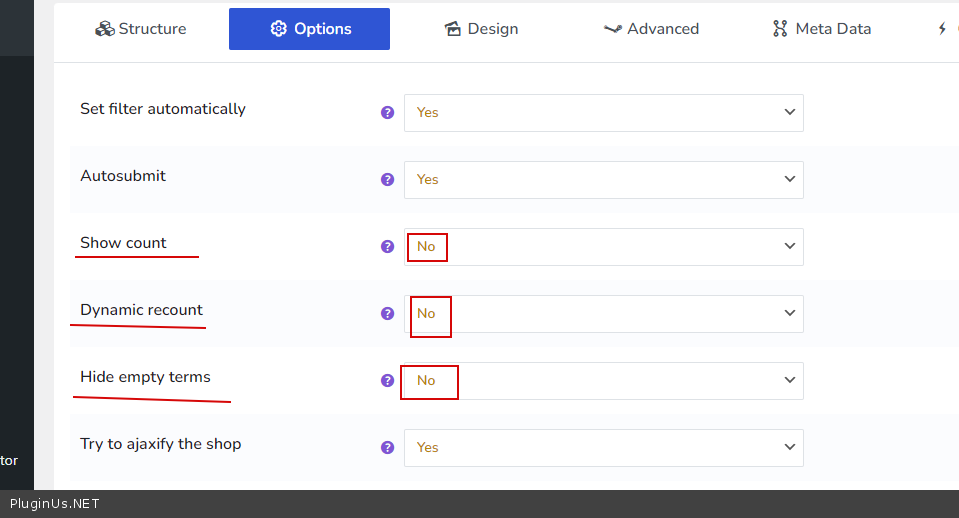Open help tooltip for Dynamic recount

[388, 314]
